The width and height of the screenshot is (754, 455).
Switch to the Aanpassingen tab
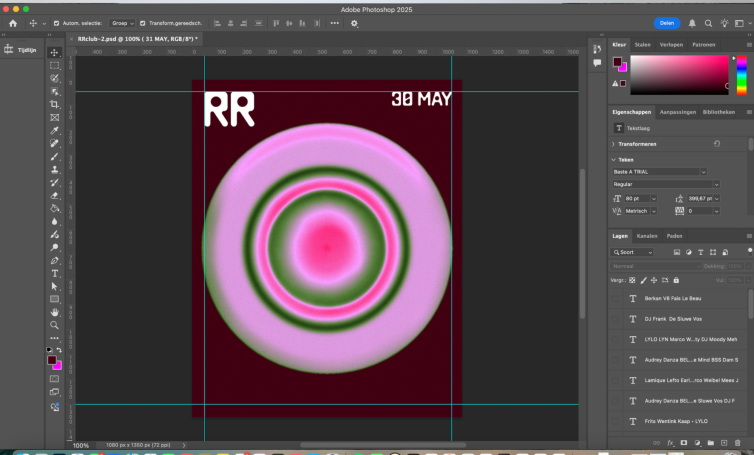678,112
